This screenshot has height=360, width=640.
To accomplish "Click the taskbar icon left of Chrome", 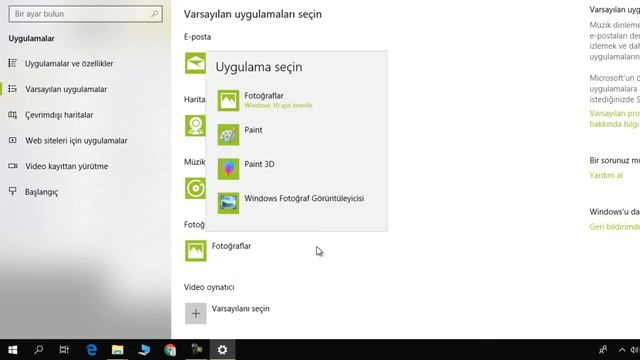I will point(144,350).
